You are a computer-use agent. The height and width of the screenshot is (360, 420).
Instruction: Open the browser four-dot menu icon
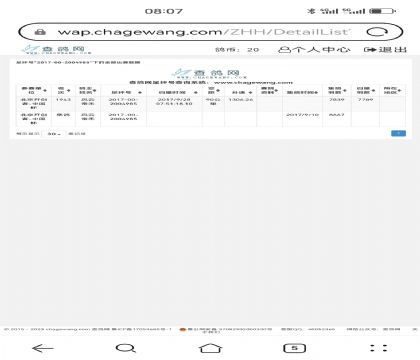[x=379, y=348]
